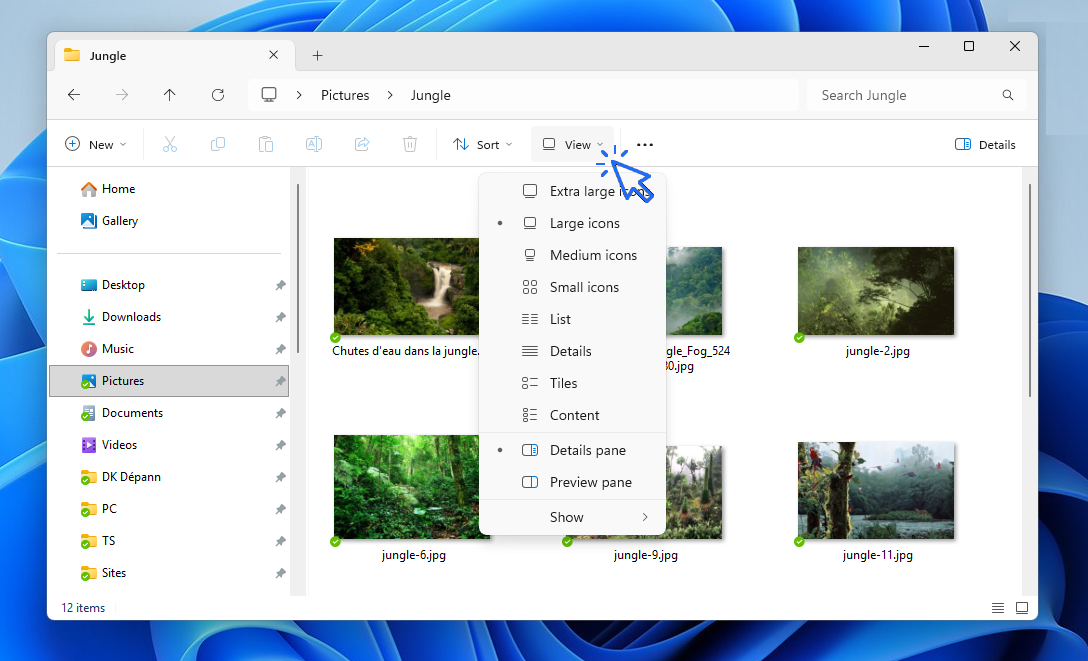Click the Details button on the toolbar

click(x=985, y=145)
